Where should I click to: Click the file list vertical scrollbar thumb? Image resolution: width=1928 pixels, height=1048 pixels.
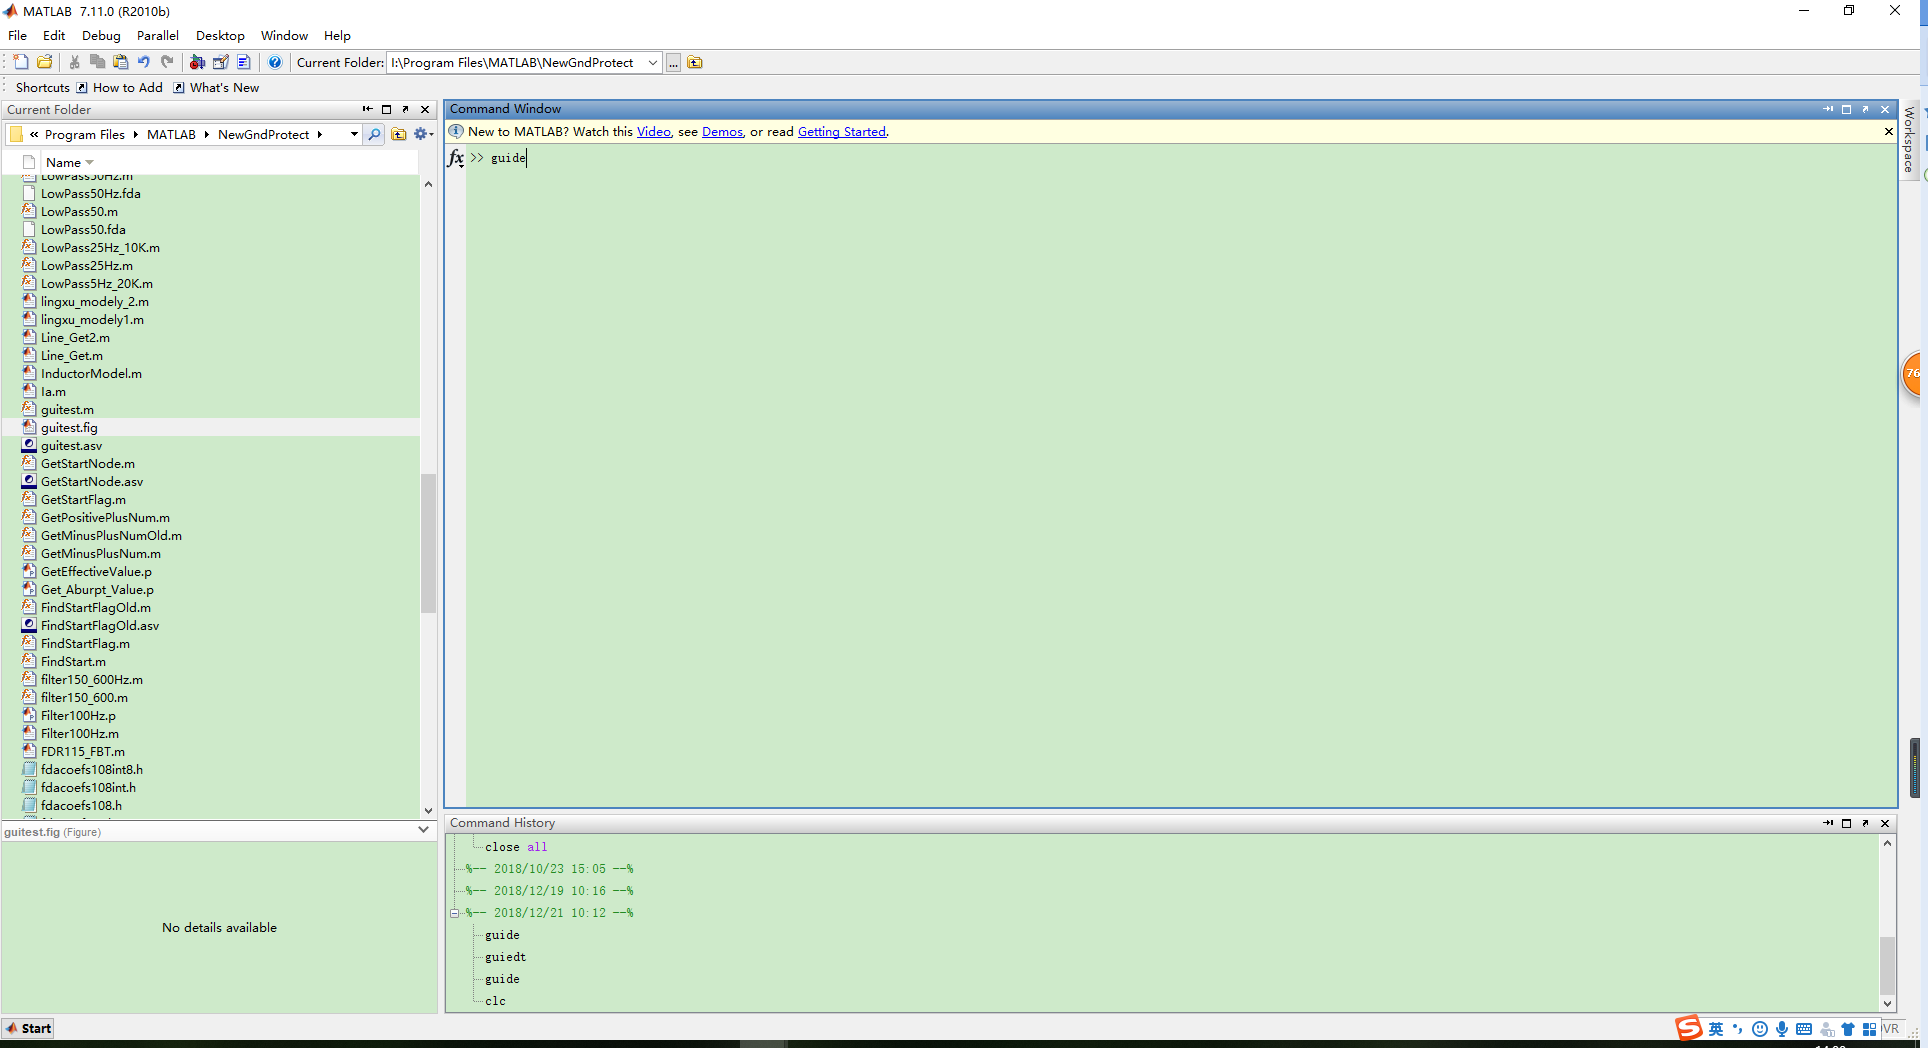point(428,542)
